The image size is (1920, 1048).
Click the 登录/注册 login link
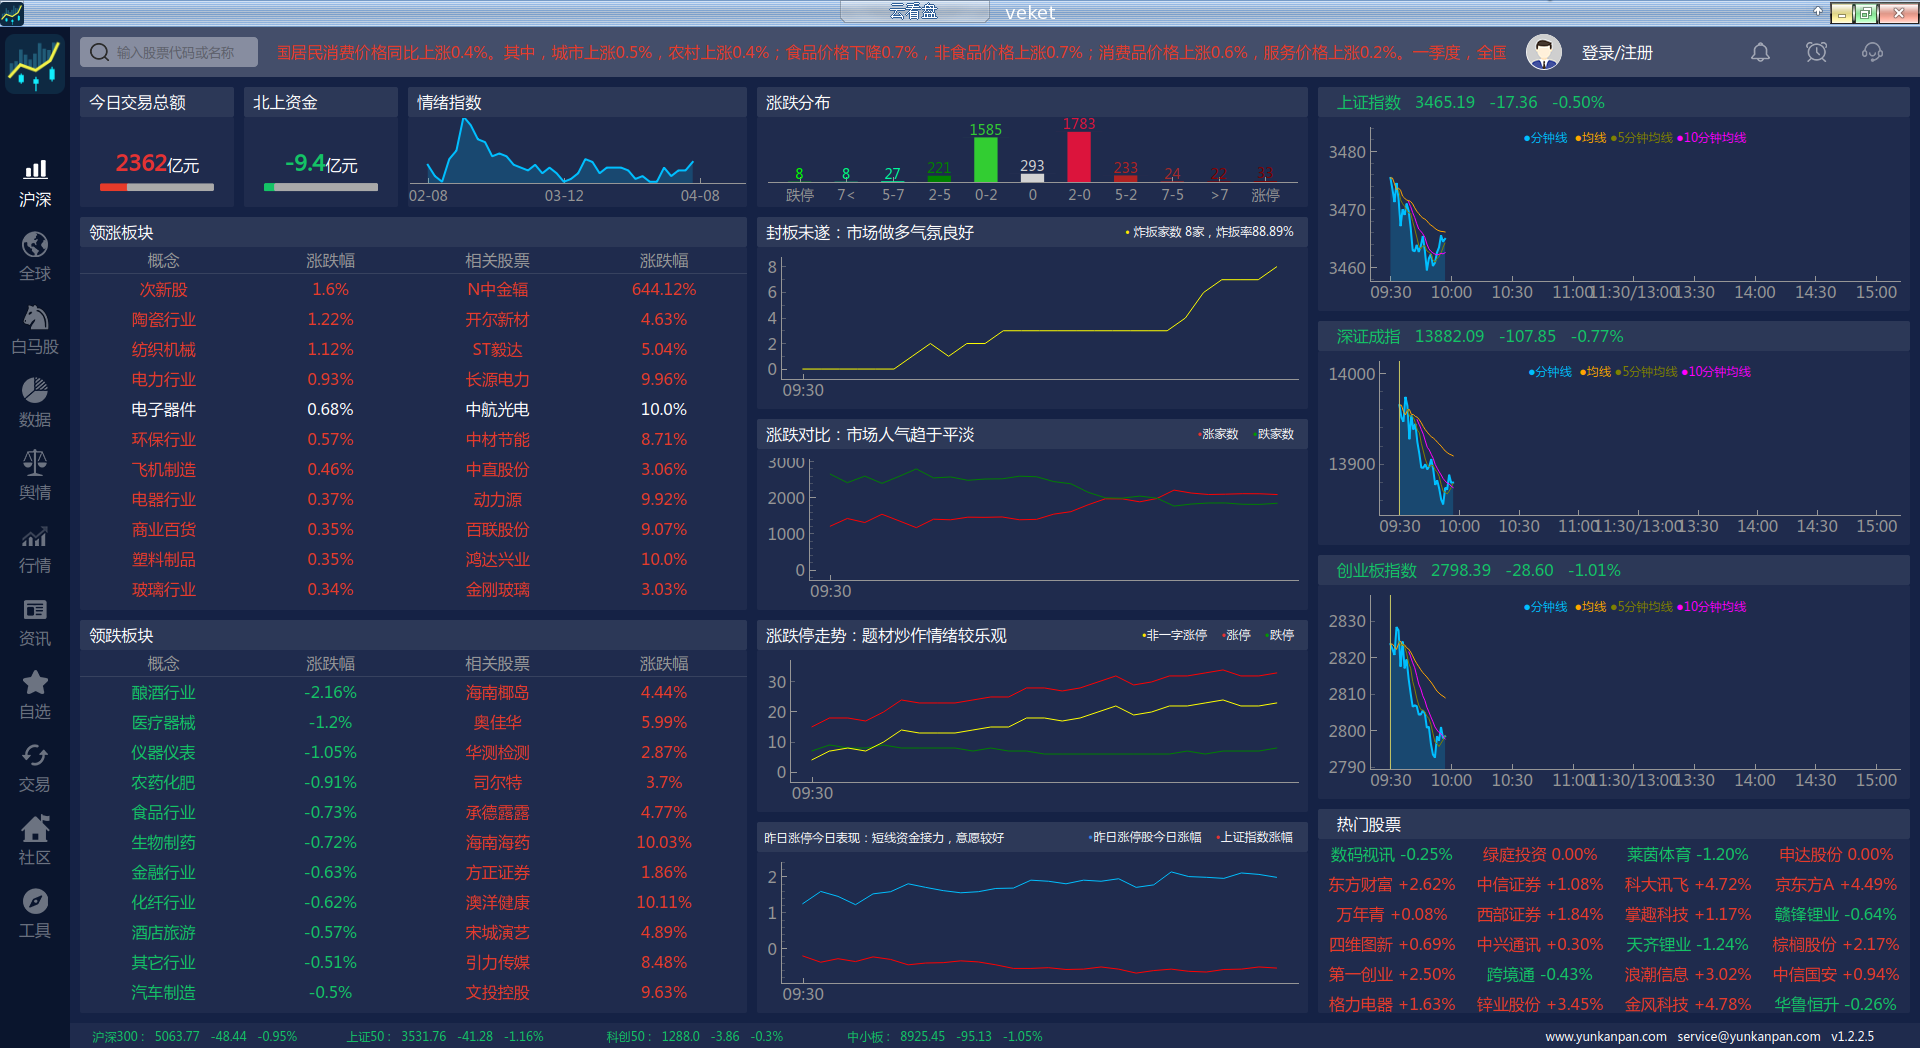(x=1616, y=53)
